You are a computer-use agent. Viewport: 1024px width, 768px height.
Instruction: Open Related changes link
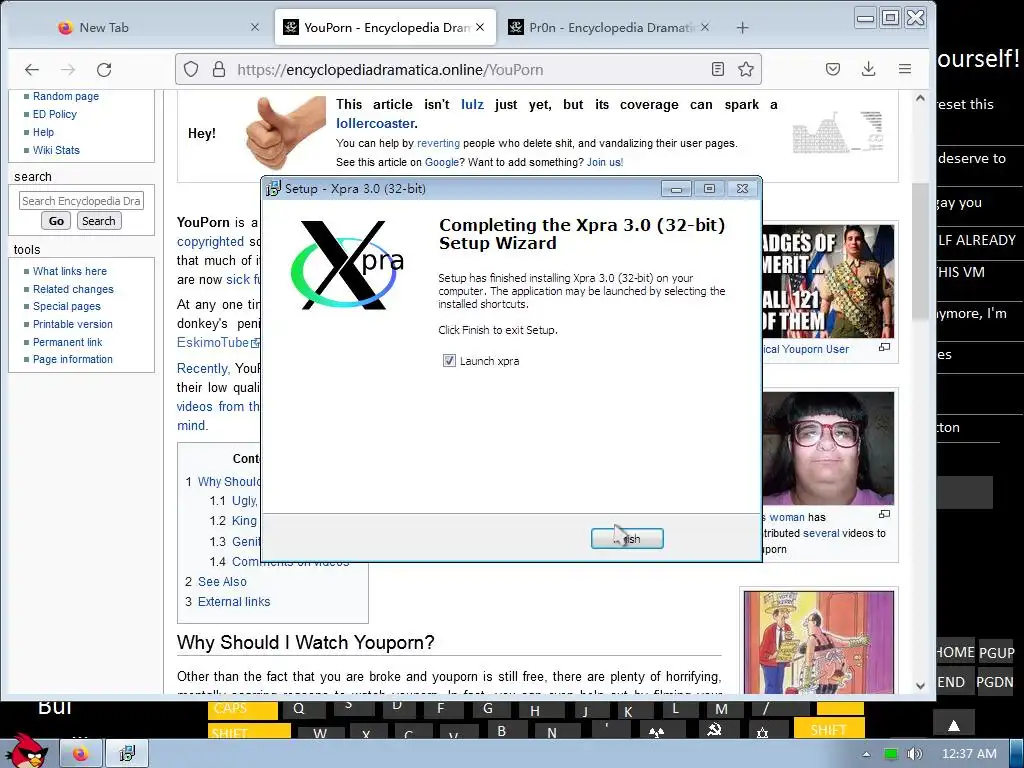coord(73,289)
